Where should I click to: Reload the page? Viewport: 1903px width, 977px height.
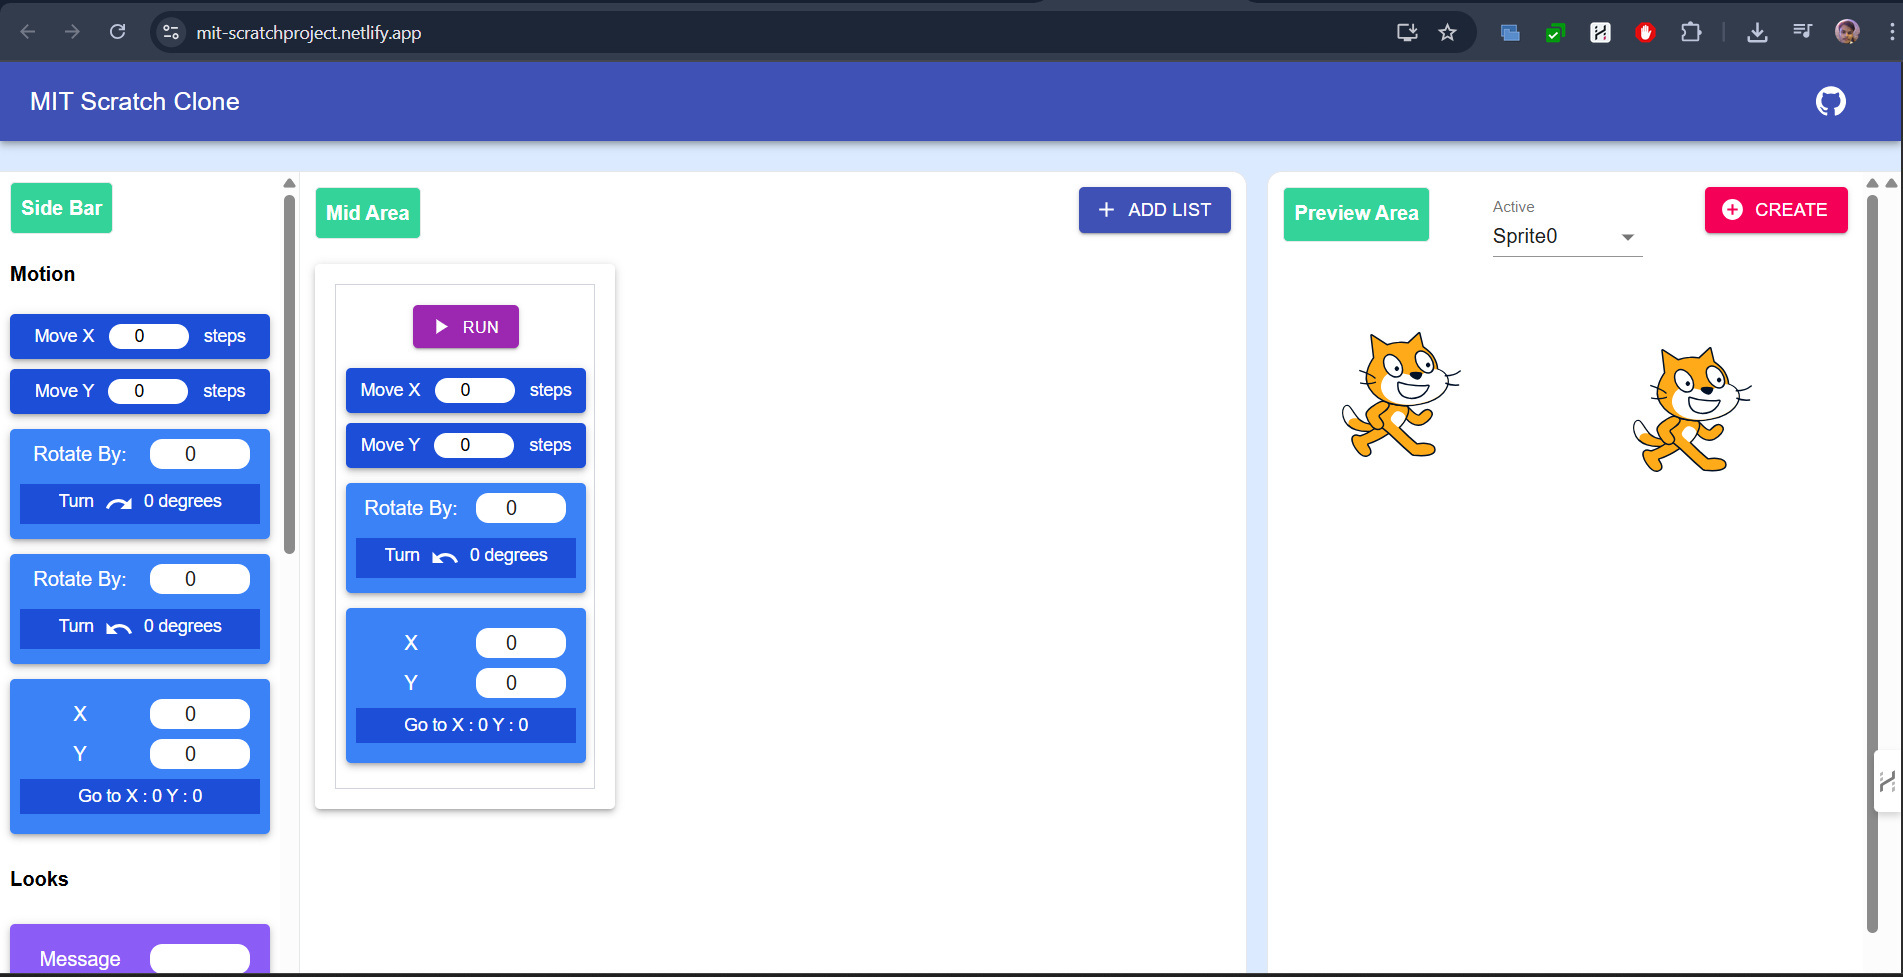click(117, 32)
